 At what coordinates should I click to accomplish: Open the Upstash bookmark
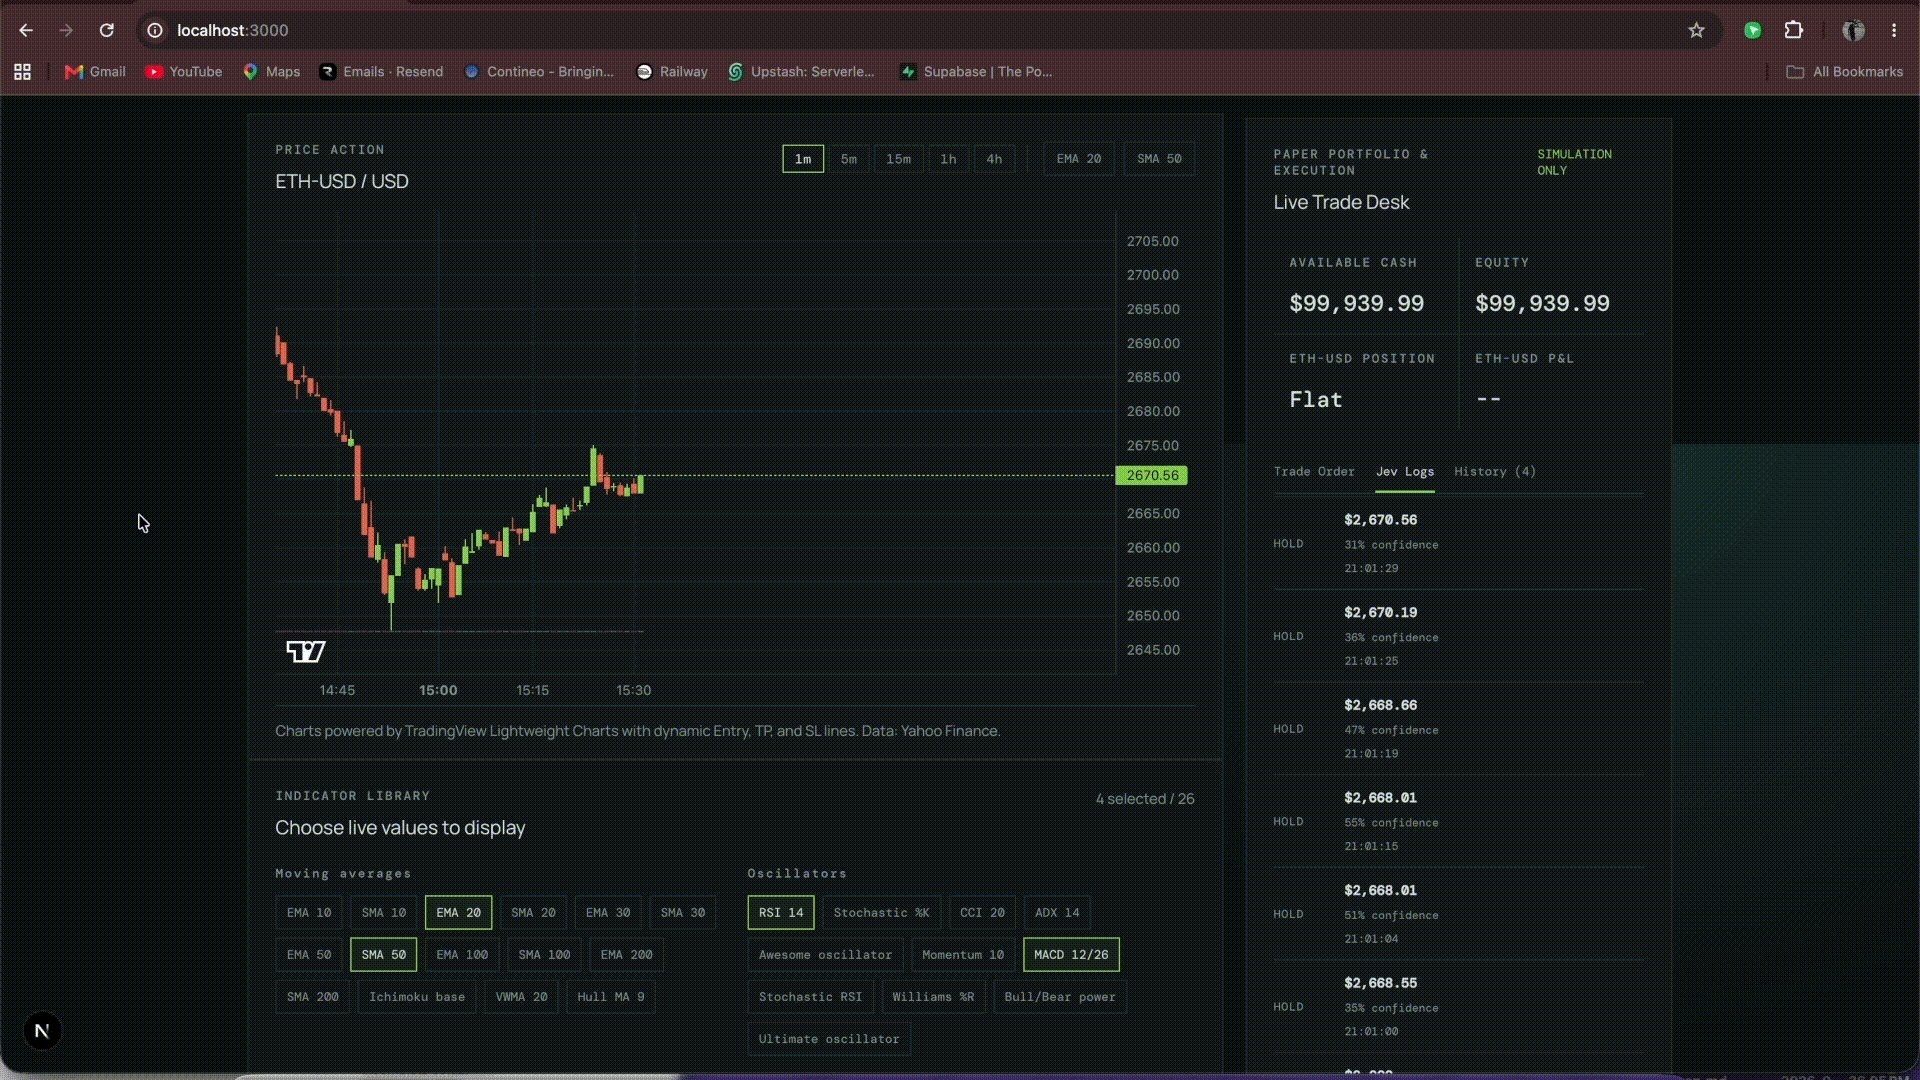pyautogui.click(x=801, y=72)
